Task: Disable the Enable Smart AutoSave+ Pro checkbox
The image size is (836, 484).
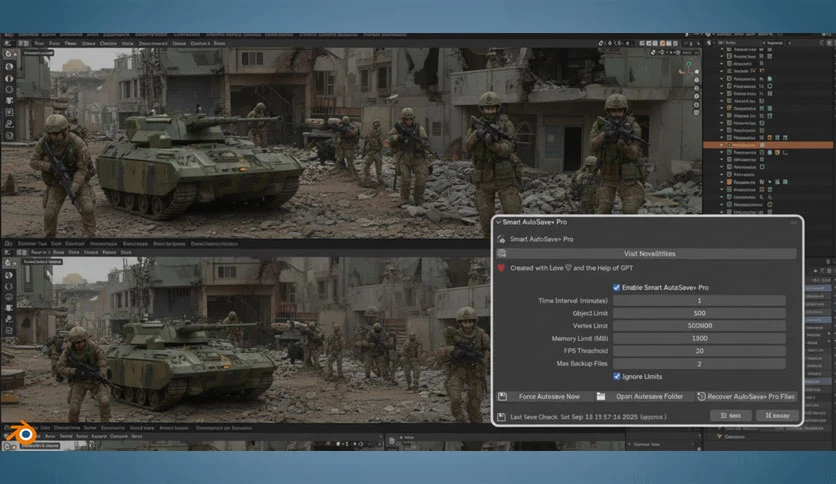Action: coord(616,287)
